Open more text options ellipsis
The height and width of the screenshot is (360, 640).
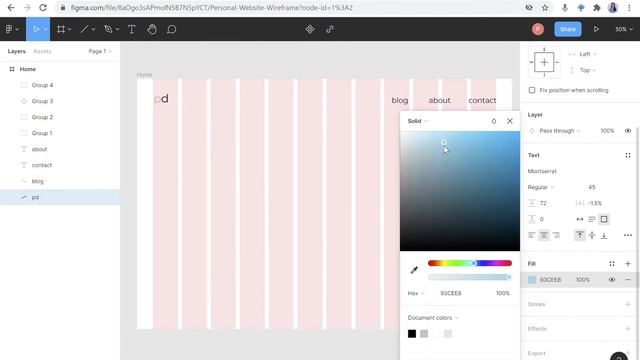628,235
